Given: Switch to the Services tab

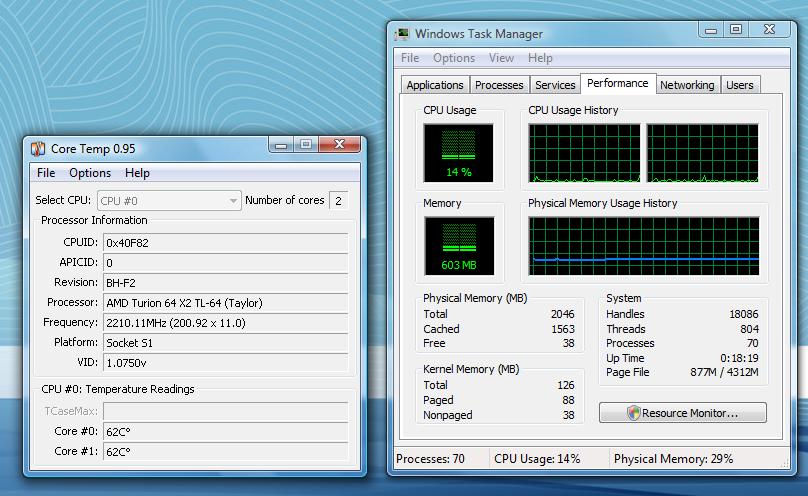Looking at the screenshot, I should point(555,85).
